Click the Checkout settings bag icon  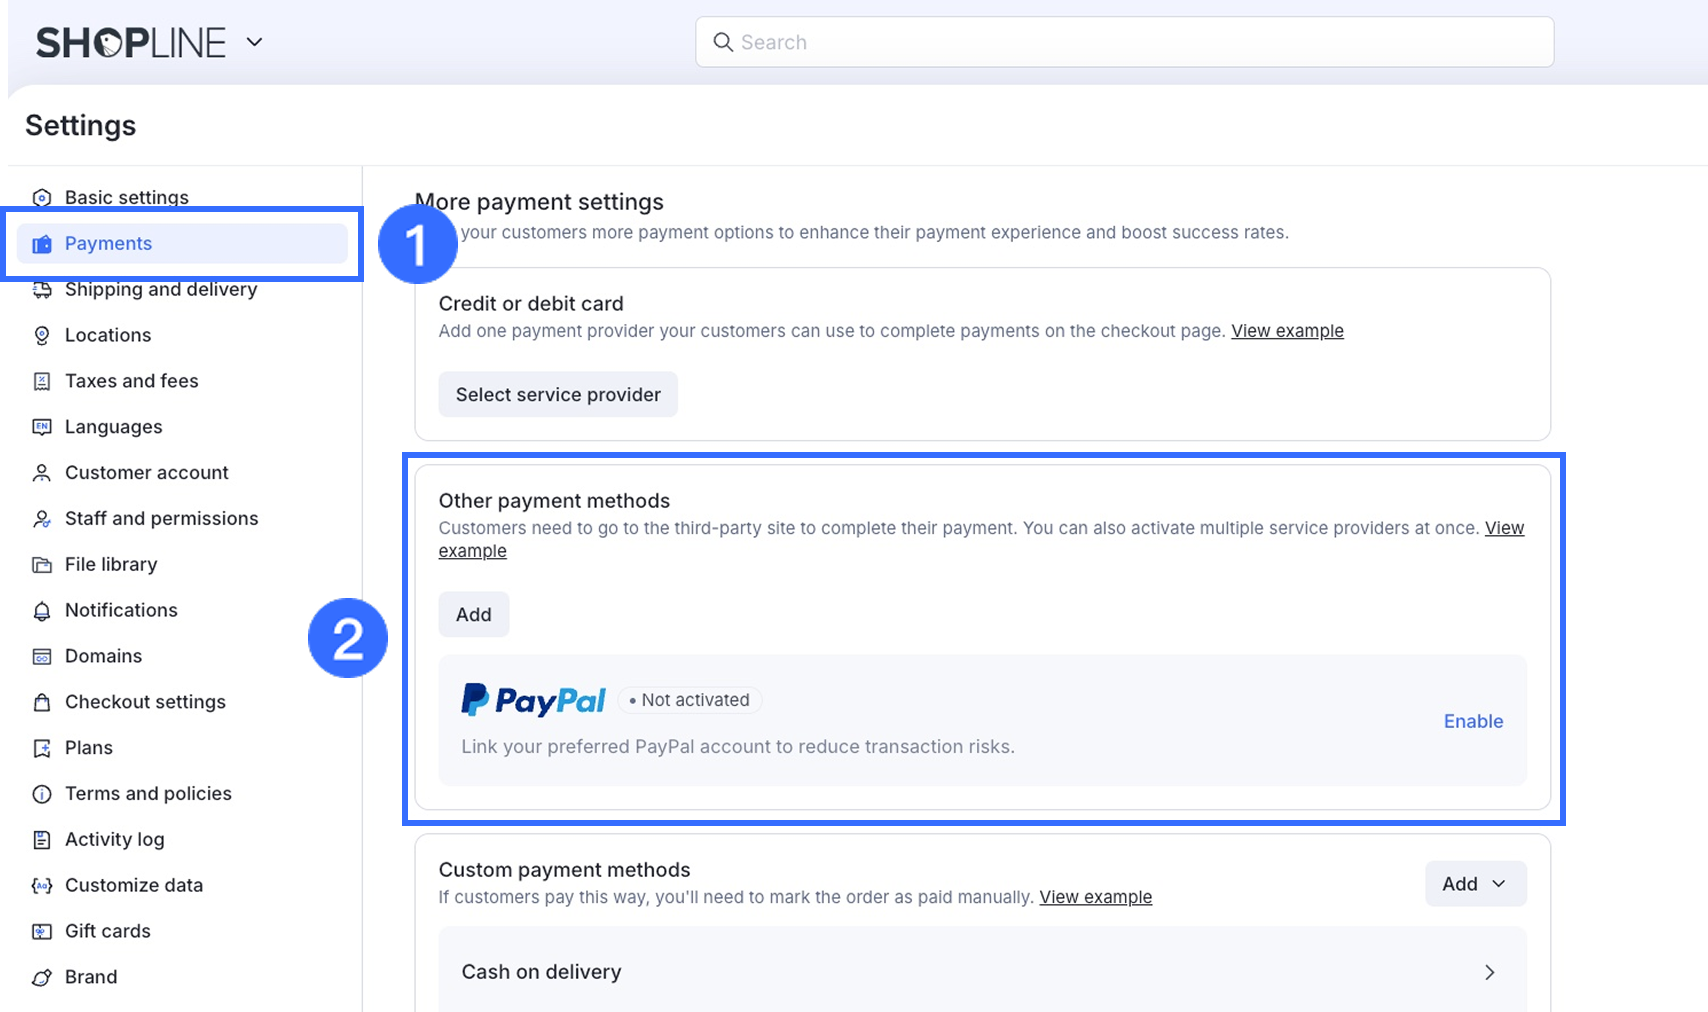click(42, 702)
